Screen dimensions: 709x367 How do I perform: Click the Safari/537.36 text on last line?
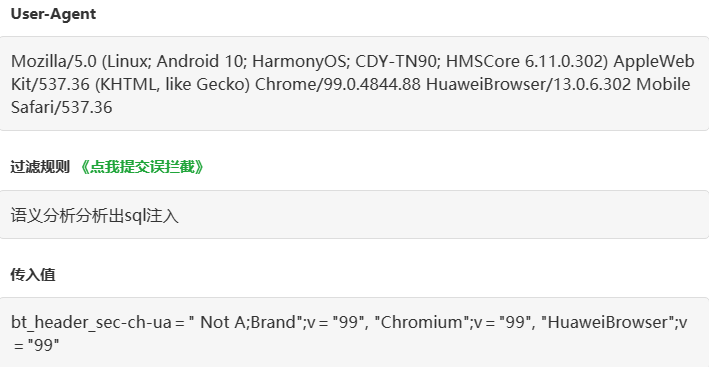click(61, 108)
